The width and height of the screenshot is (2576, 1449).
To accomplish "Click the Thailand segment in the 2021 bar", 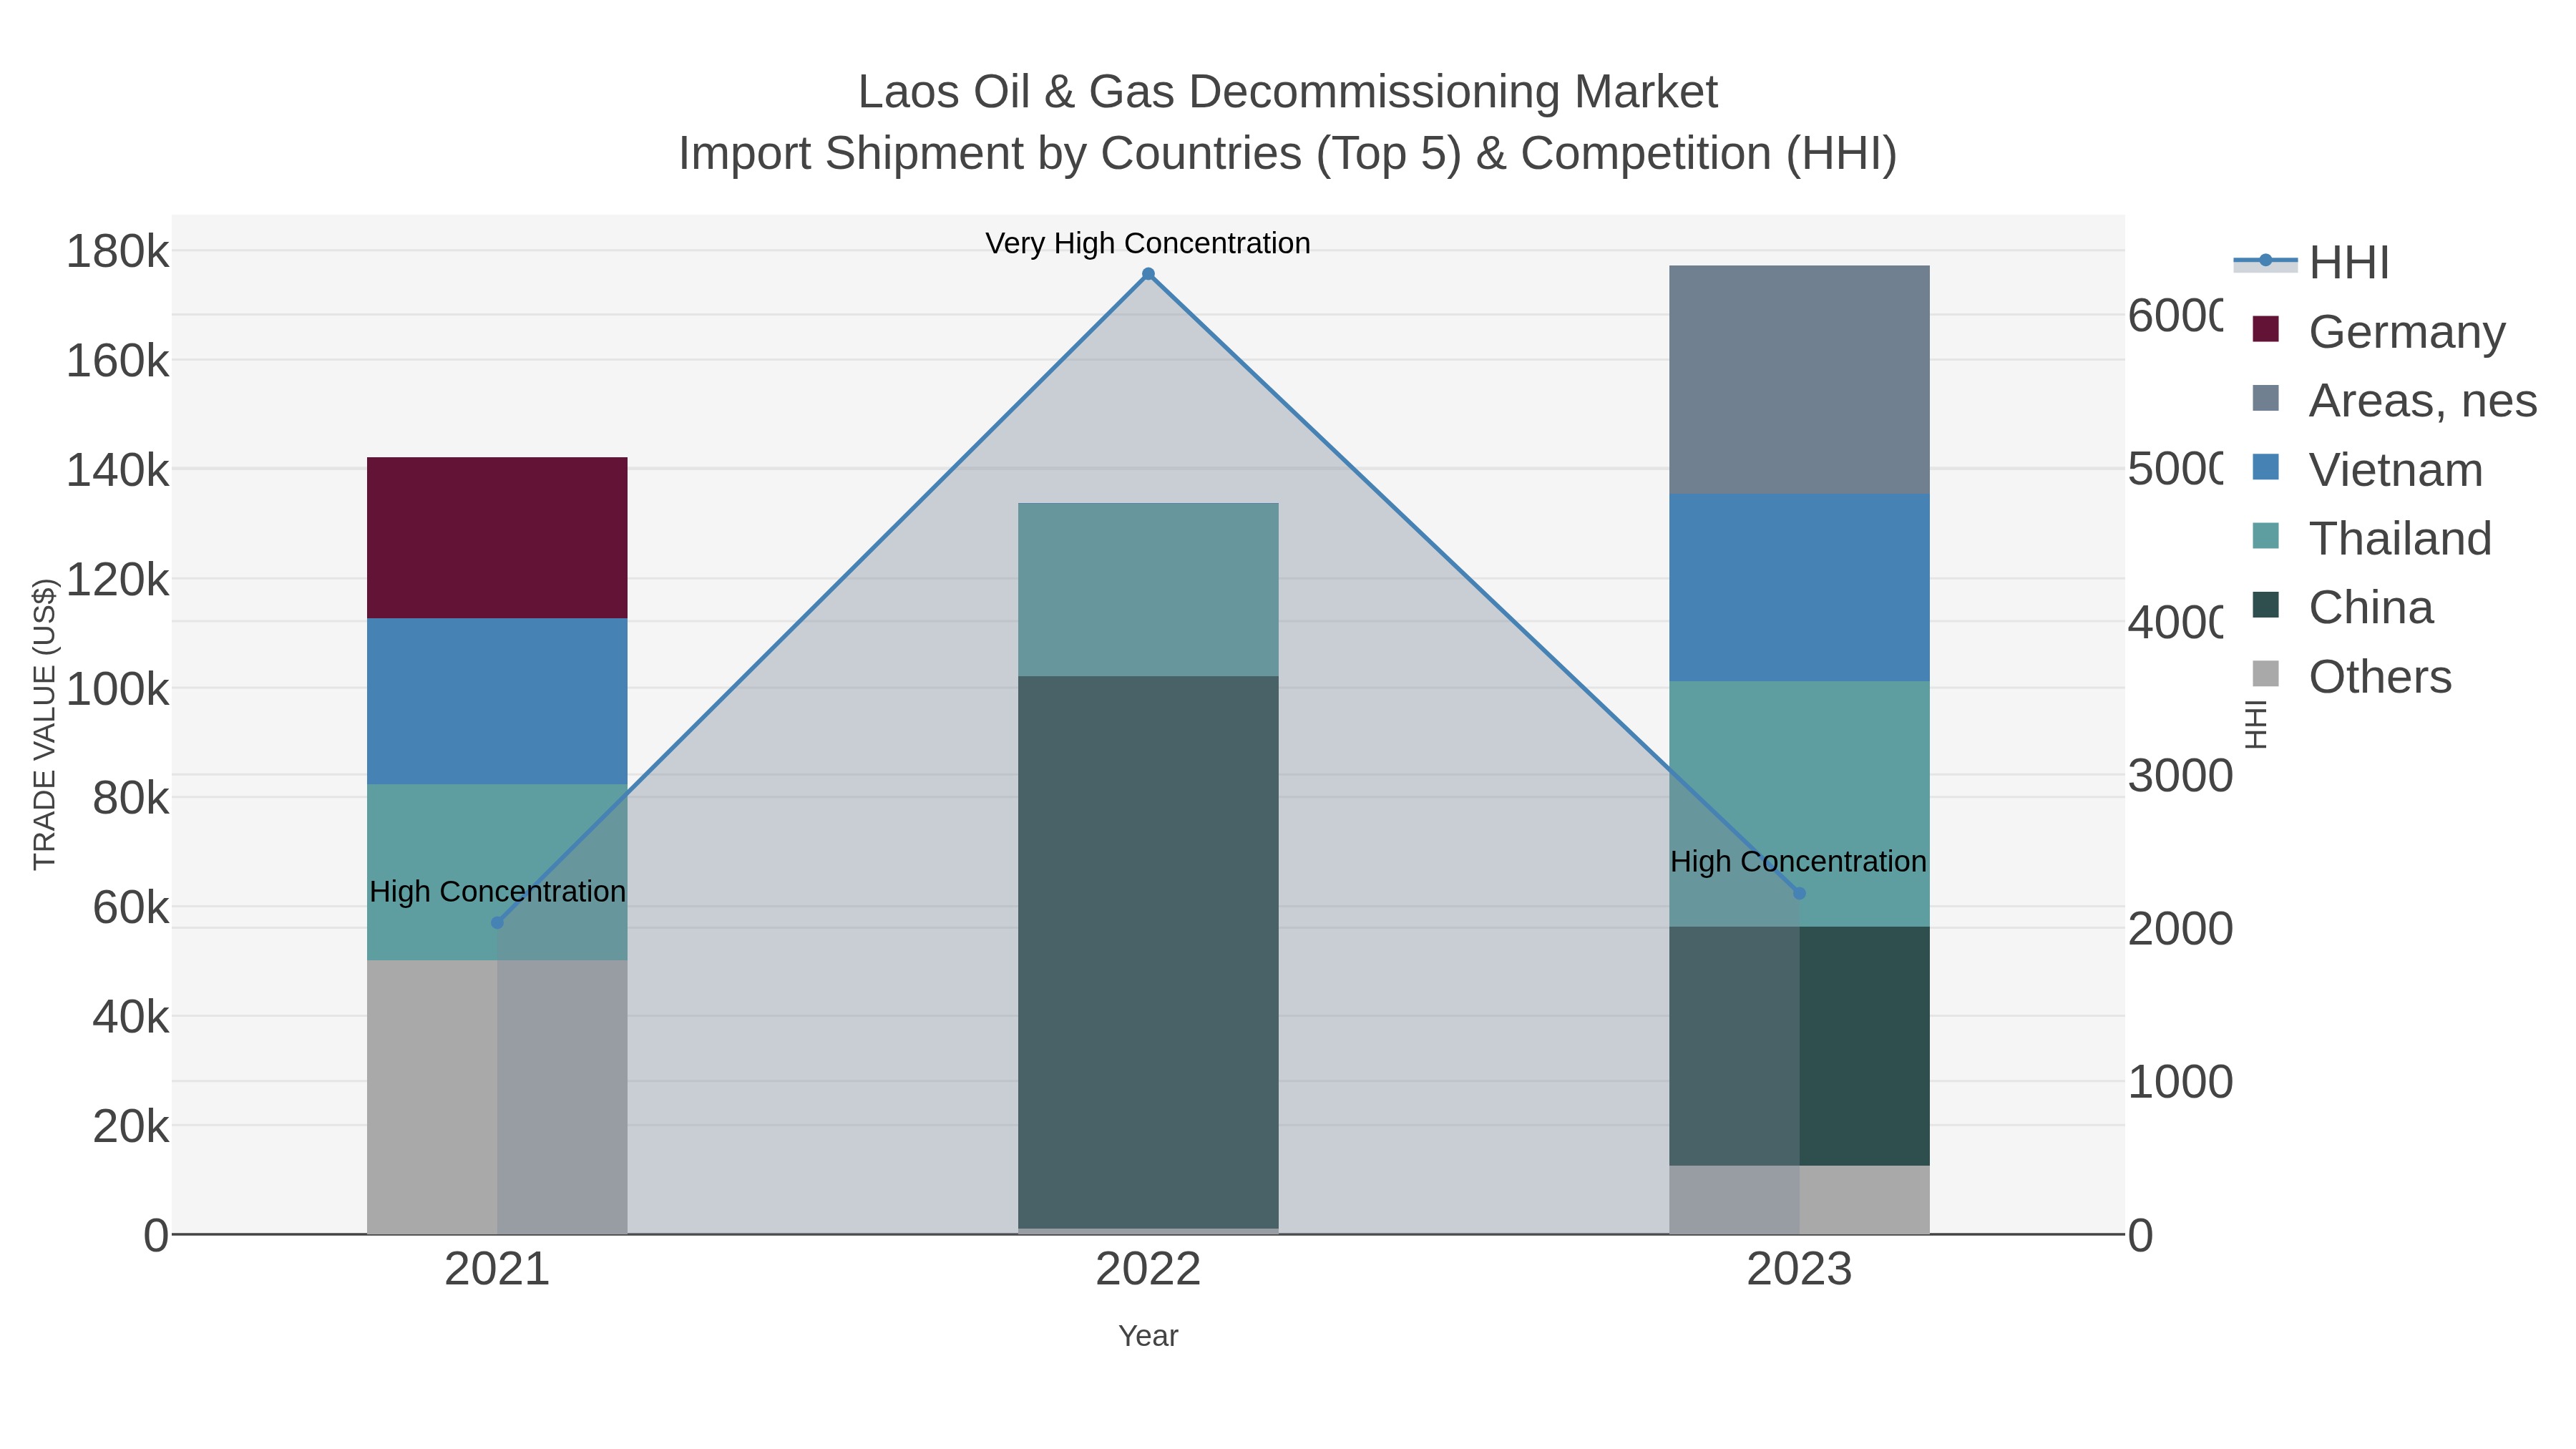I will pos(497,872).
